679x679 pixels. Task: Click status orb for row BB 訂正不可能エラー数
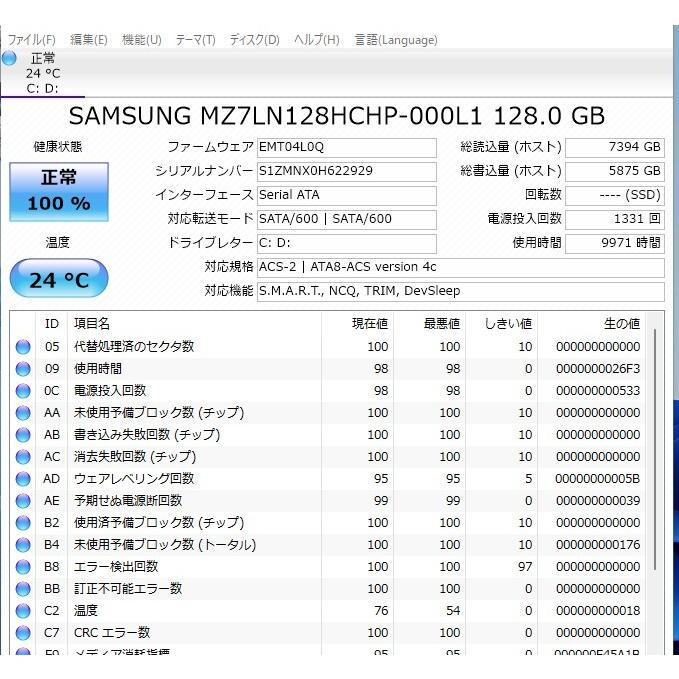click(x=23, y=589)
